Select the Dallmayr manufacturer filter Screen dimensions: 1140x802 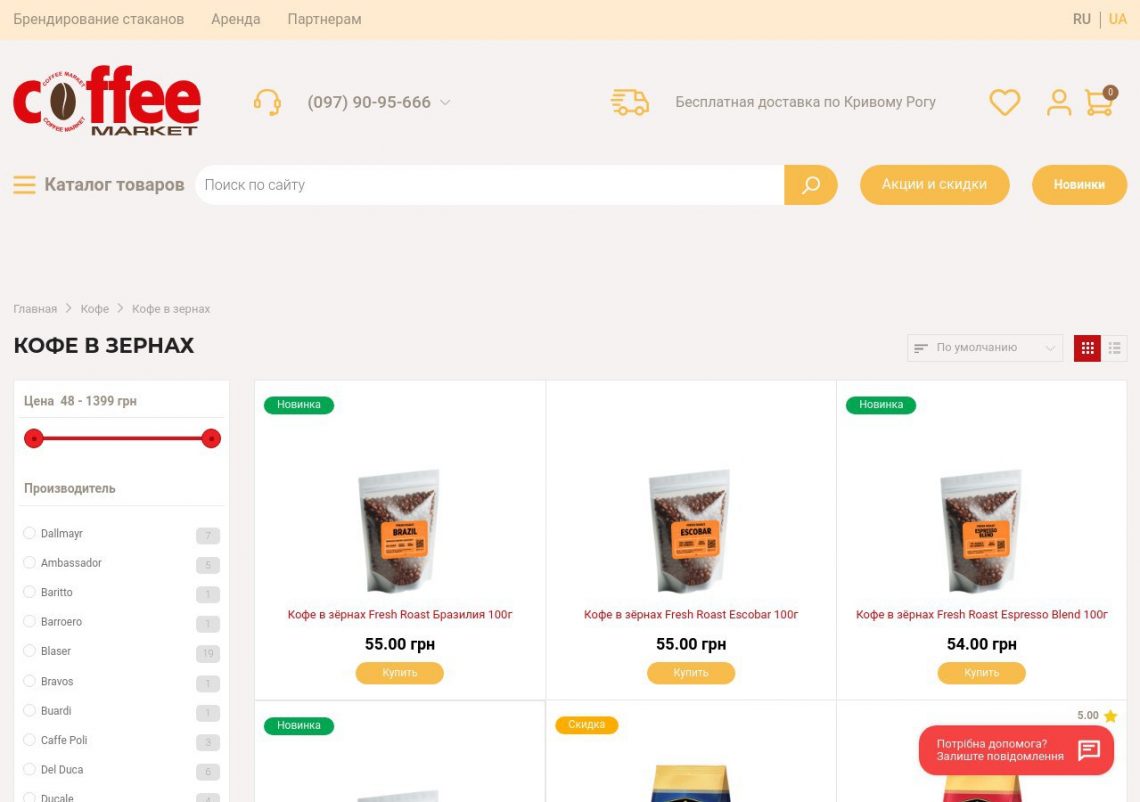point(29,533)
